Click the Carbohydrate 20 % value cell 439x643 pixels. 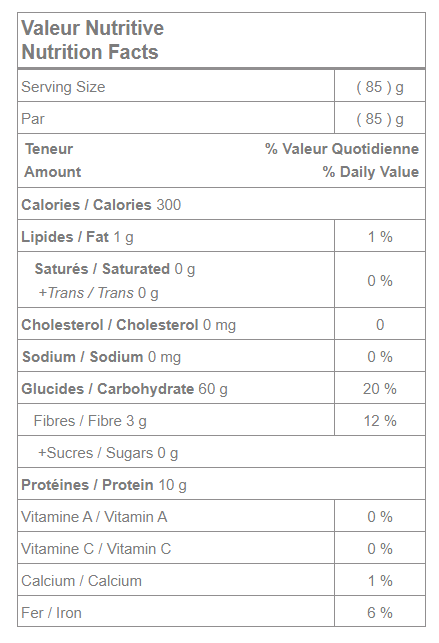[x=380, y=389]
